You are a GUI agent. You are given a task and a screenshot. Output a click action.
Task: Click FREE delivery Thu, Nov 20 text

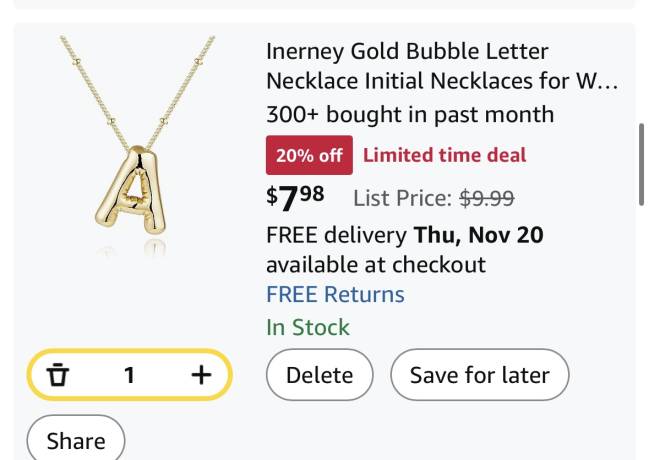point(404,236)
